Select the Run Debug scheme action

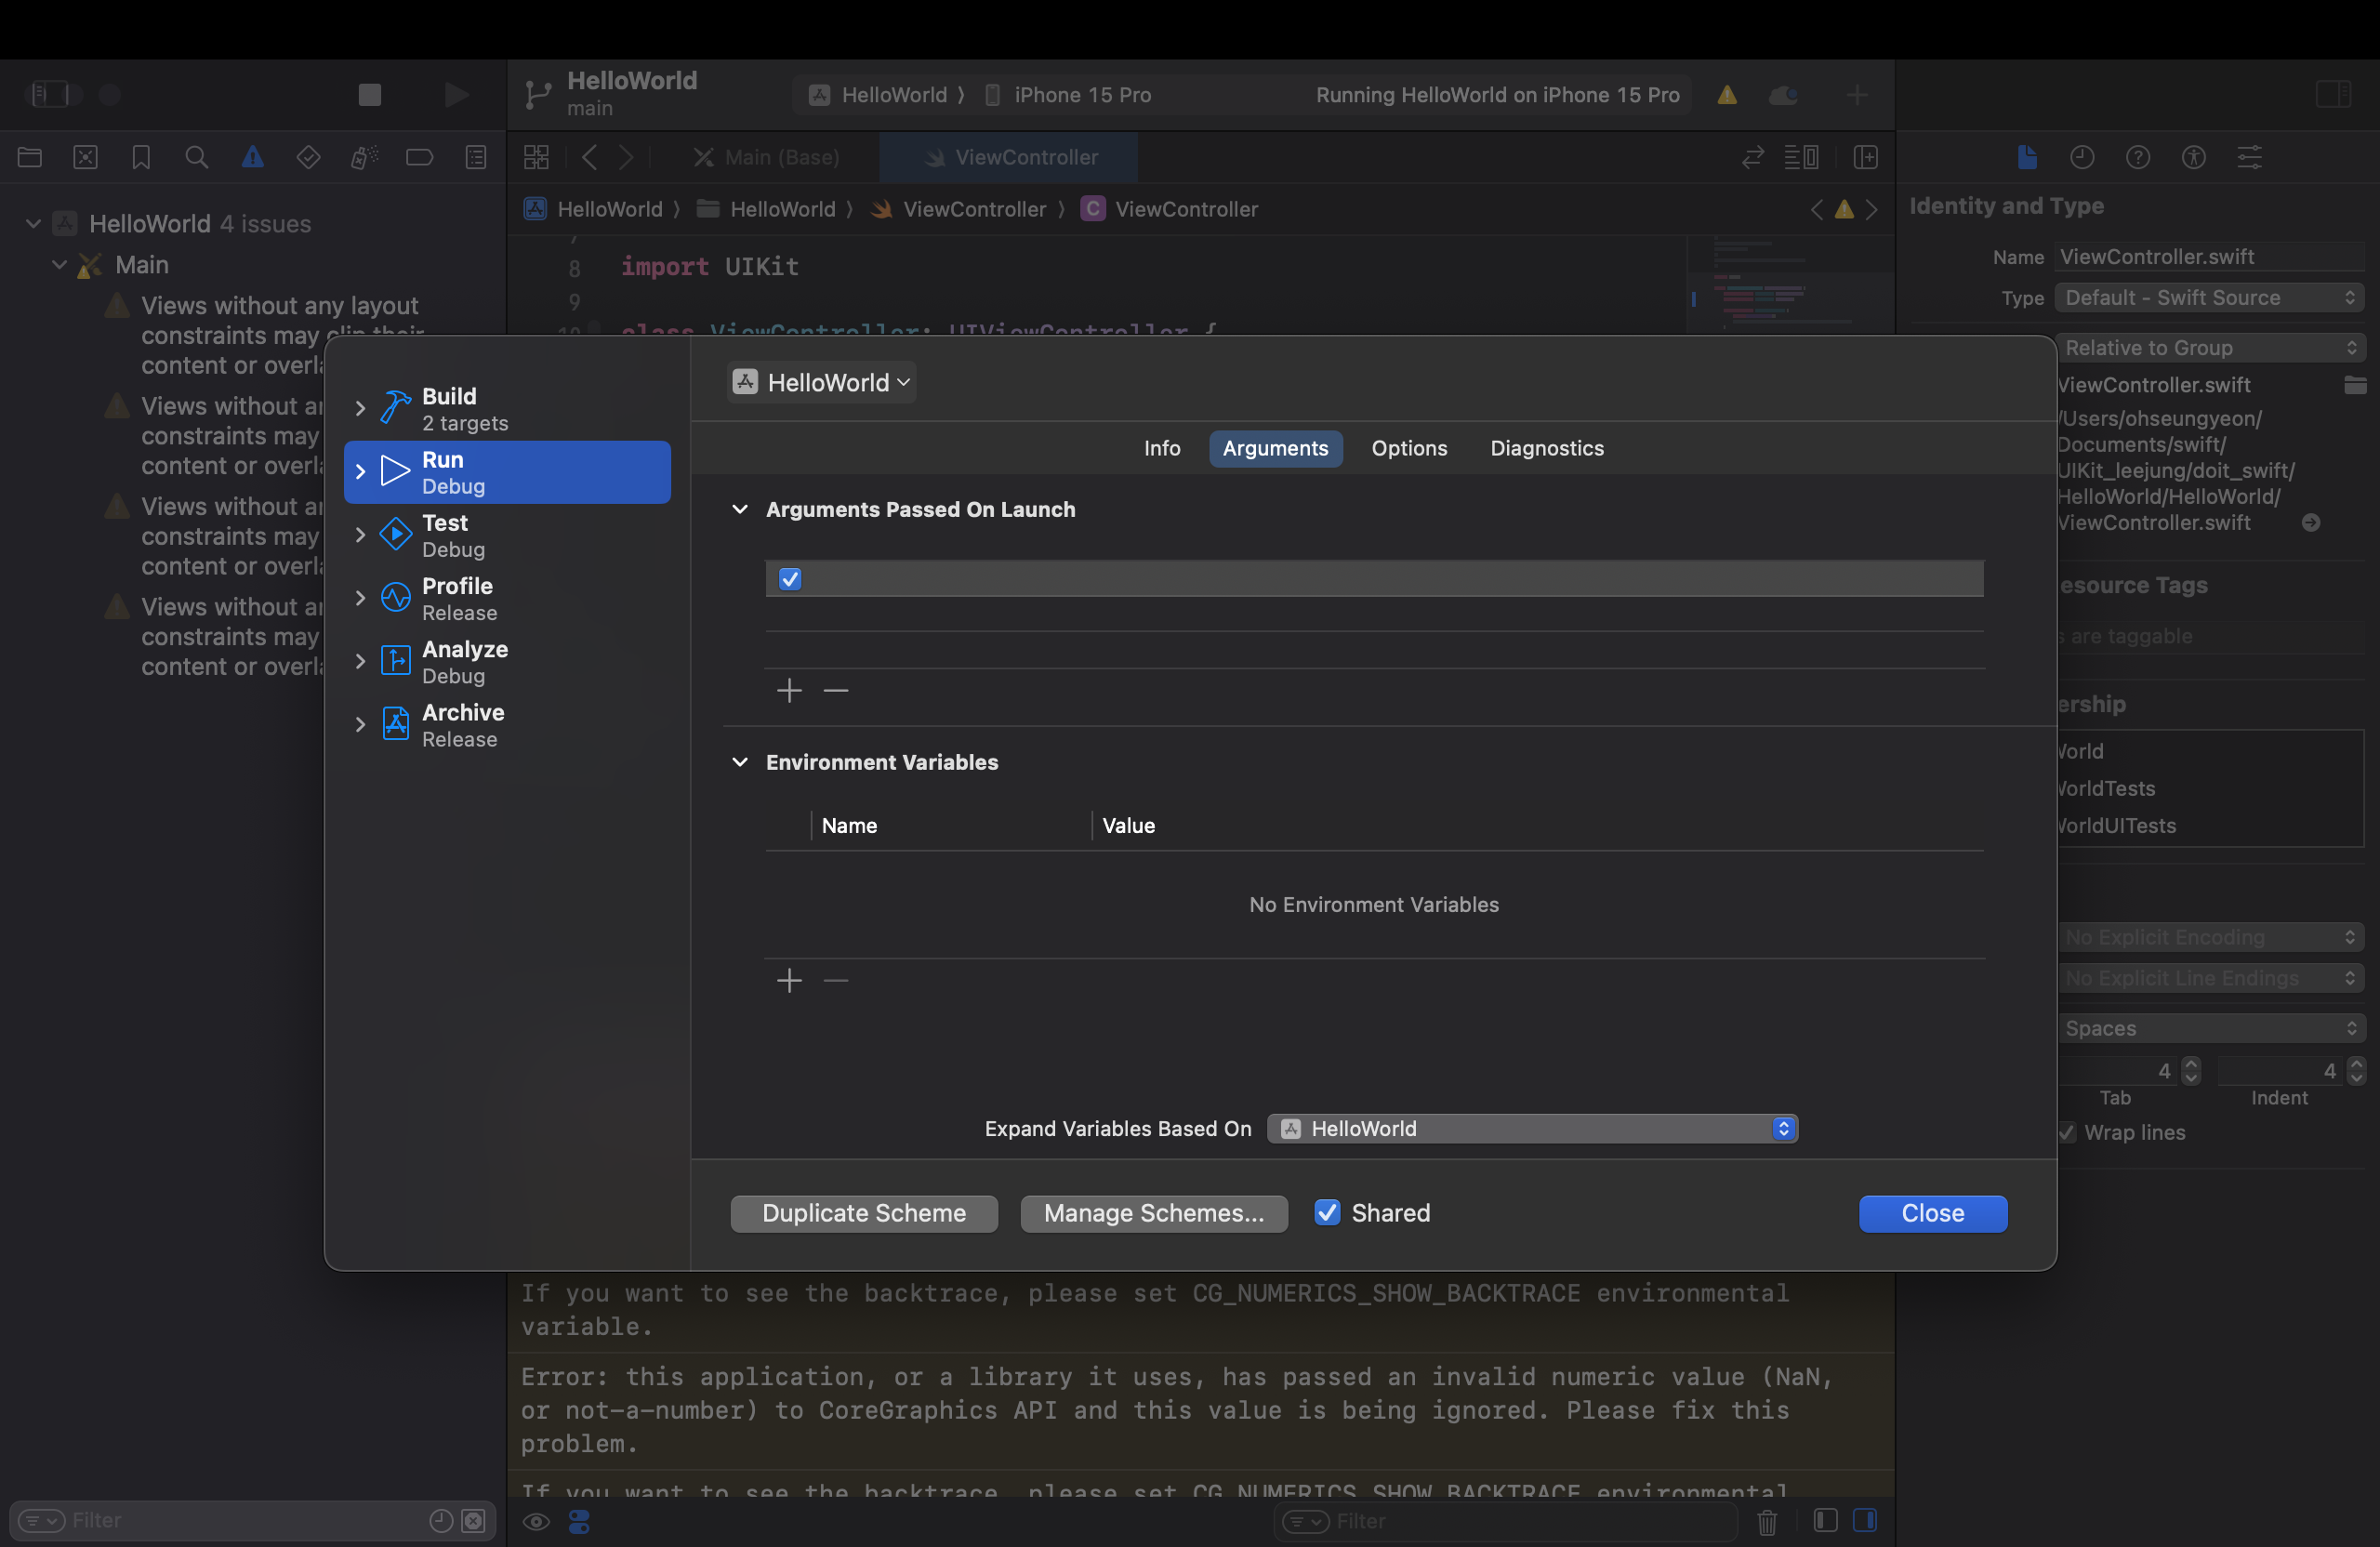[508, 472]
